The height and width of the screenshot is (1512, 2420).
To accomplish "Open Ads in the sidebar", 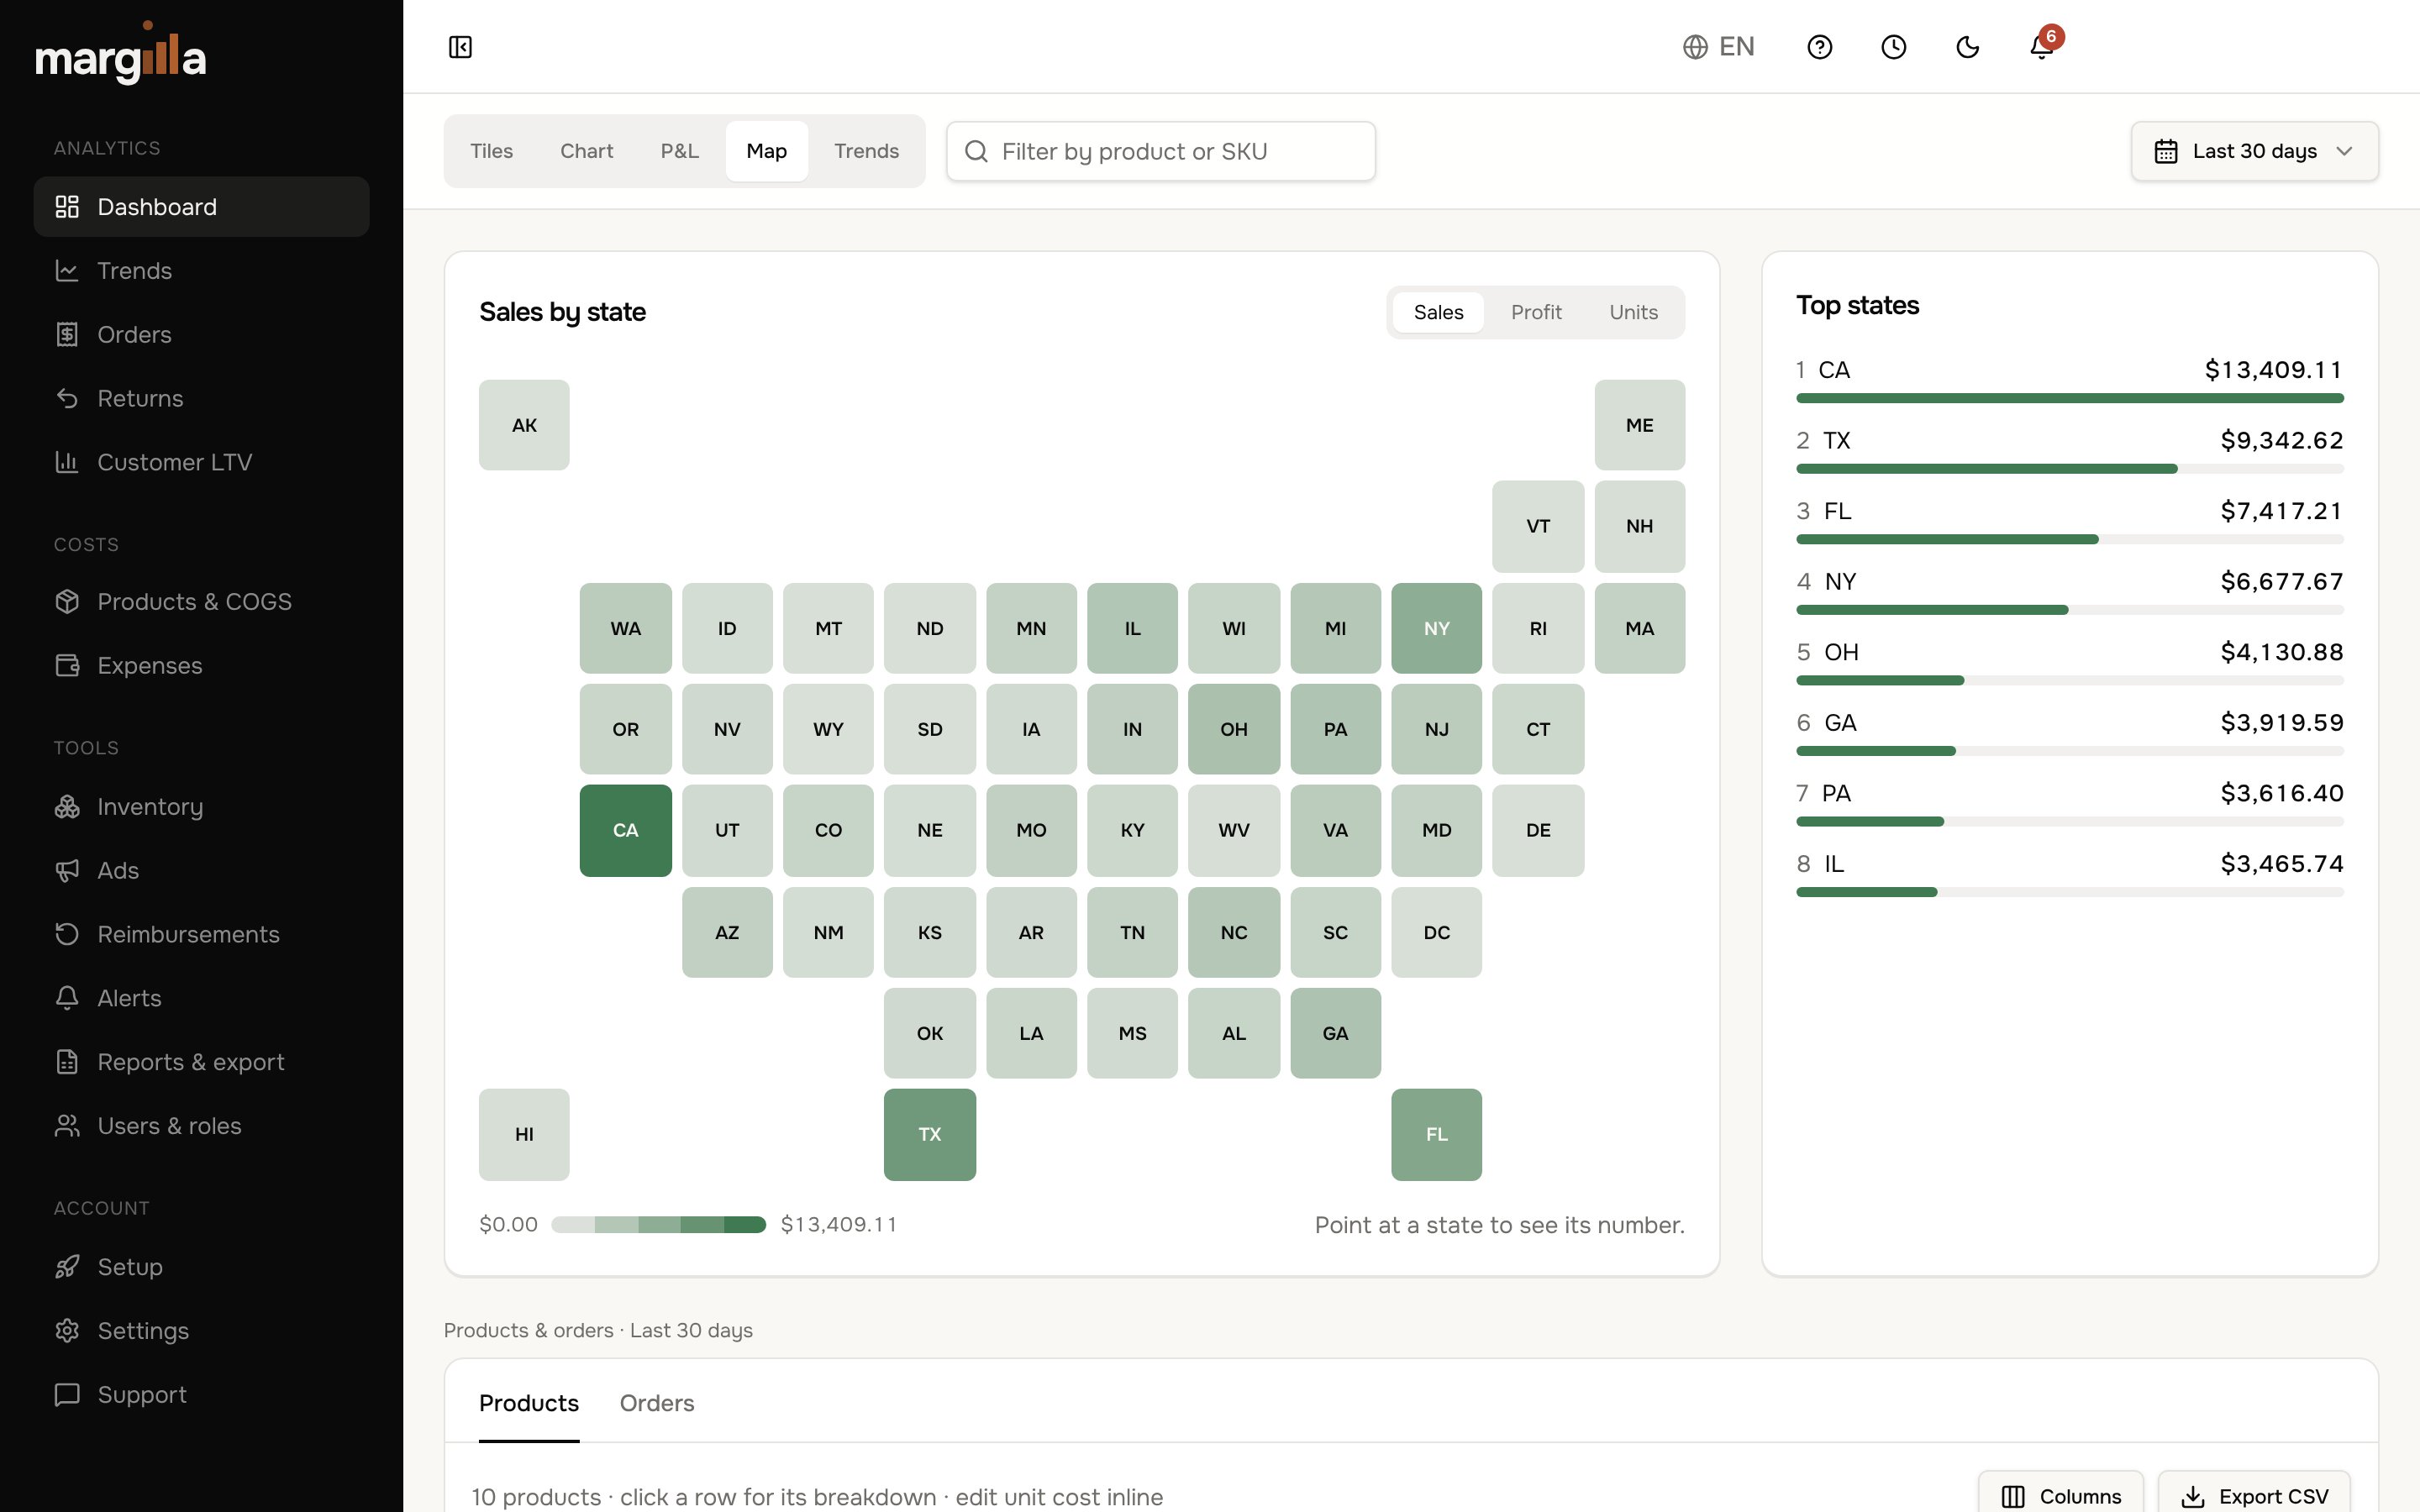I will point(201,871).
